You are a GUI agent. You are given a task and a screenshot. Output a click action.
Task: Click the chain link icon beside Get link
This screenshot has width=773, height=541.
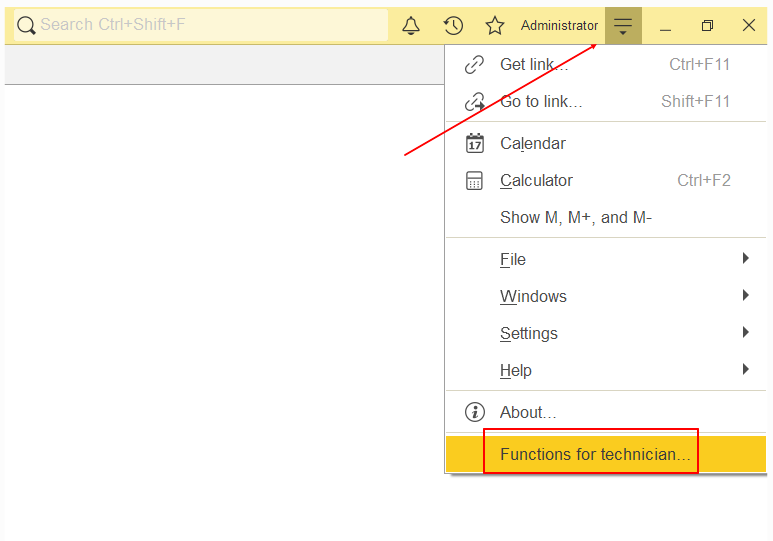tap(474, 65)
